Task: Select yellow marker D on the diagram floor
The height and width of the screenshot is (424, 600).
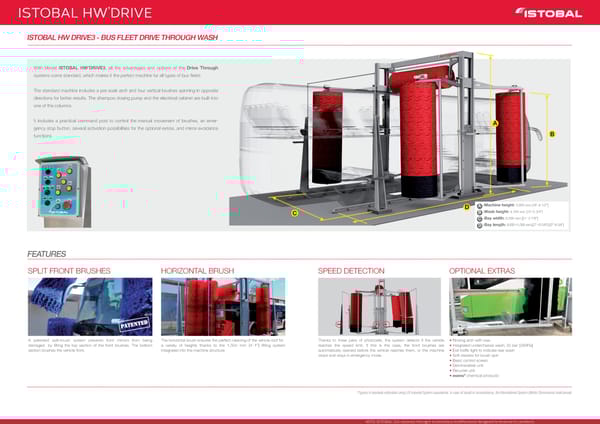Action: pos(467,207)
